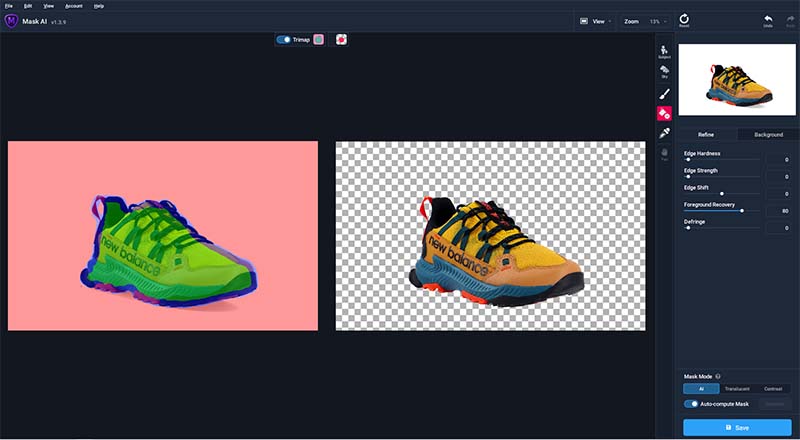Open the File menu

pyautogui.click(x=9, y=6)
